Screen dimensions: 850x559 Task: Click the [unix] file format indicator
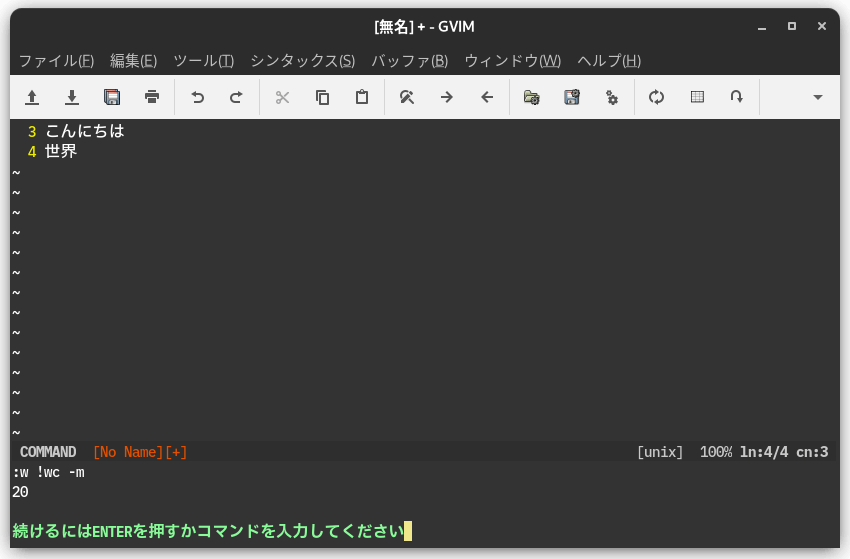(660, 452)
